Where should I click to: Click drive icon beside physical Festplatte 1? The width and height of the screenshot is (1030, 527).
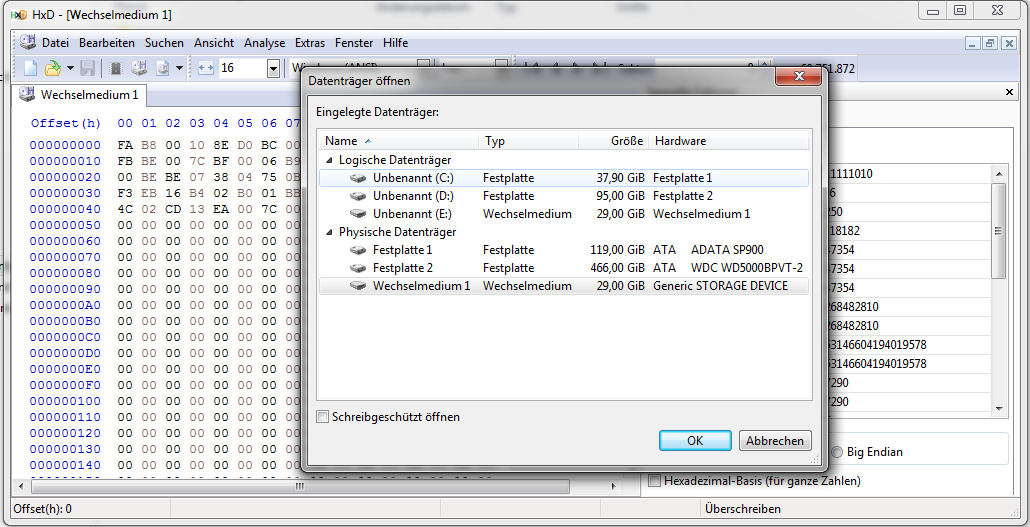pyautogui.click(x=358, y=250)
